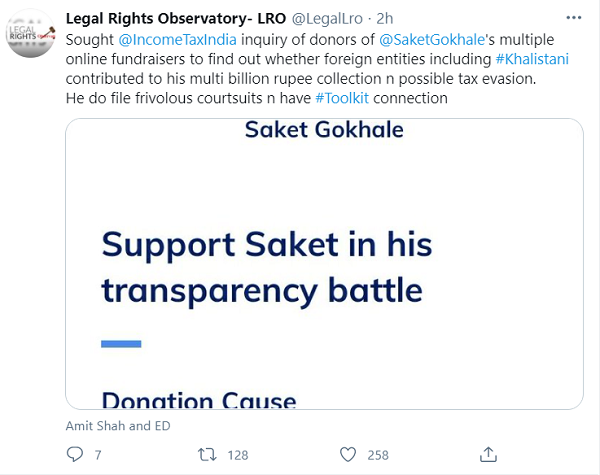Open the Saket fundraiser image card
This screenshot has height=475, width=600.
pos(324,300)
